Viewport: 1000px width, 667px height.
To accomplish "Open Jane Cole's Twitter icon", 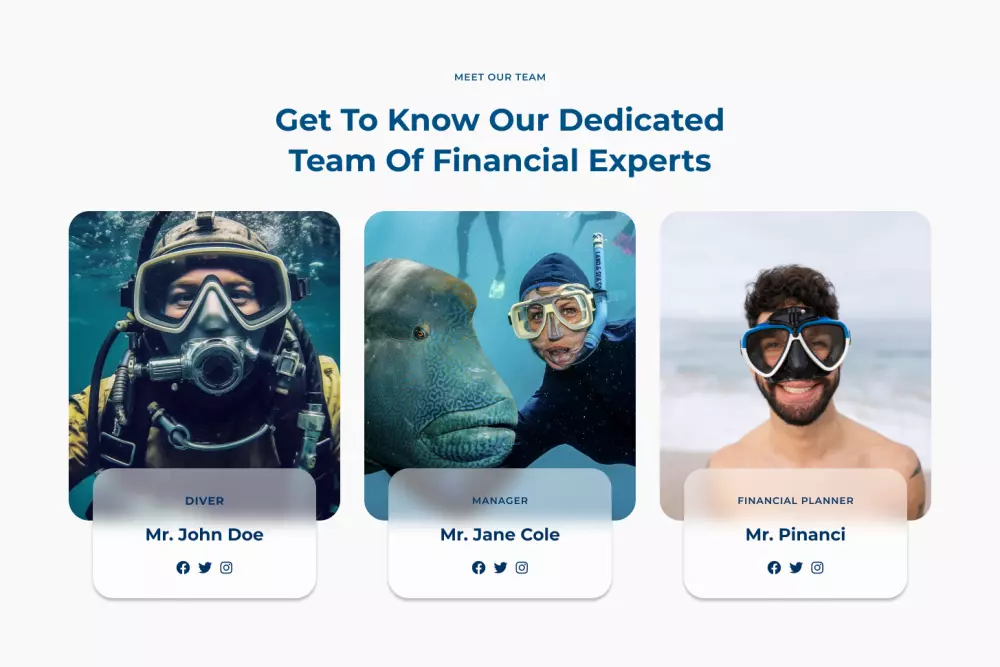I will pyautogui.click(x=500, y=568).
